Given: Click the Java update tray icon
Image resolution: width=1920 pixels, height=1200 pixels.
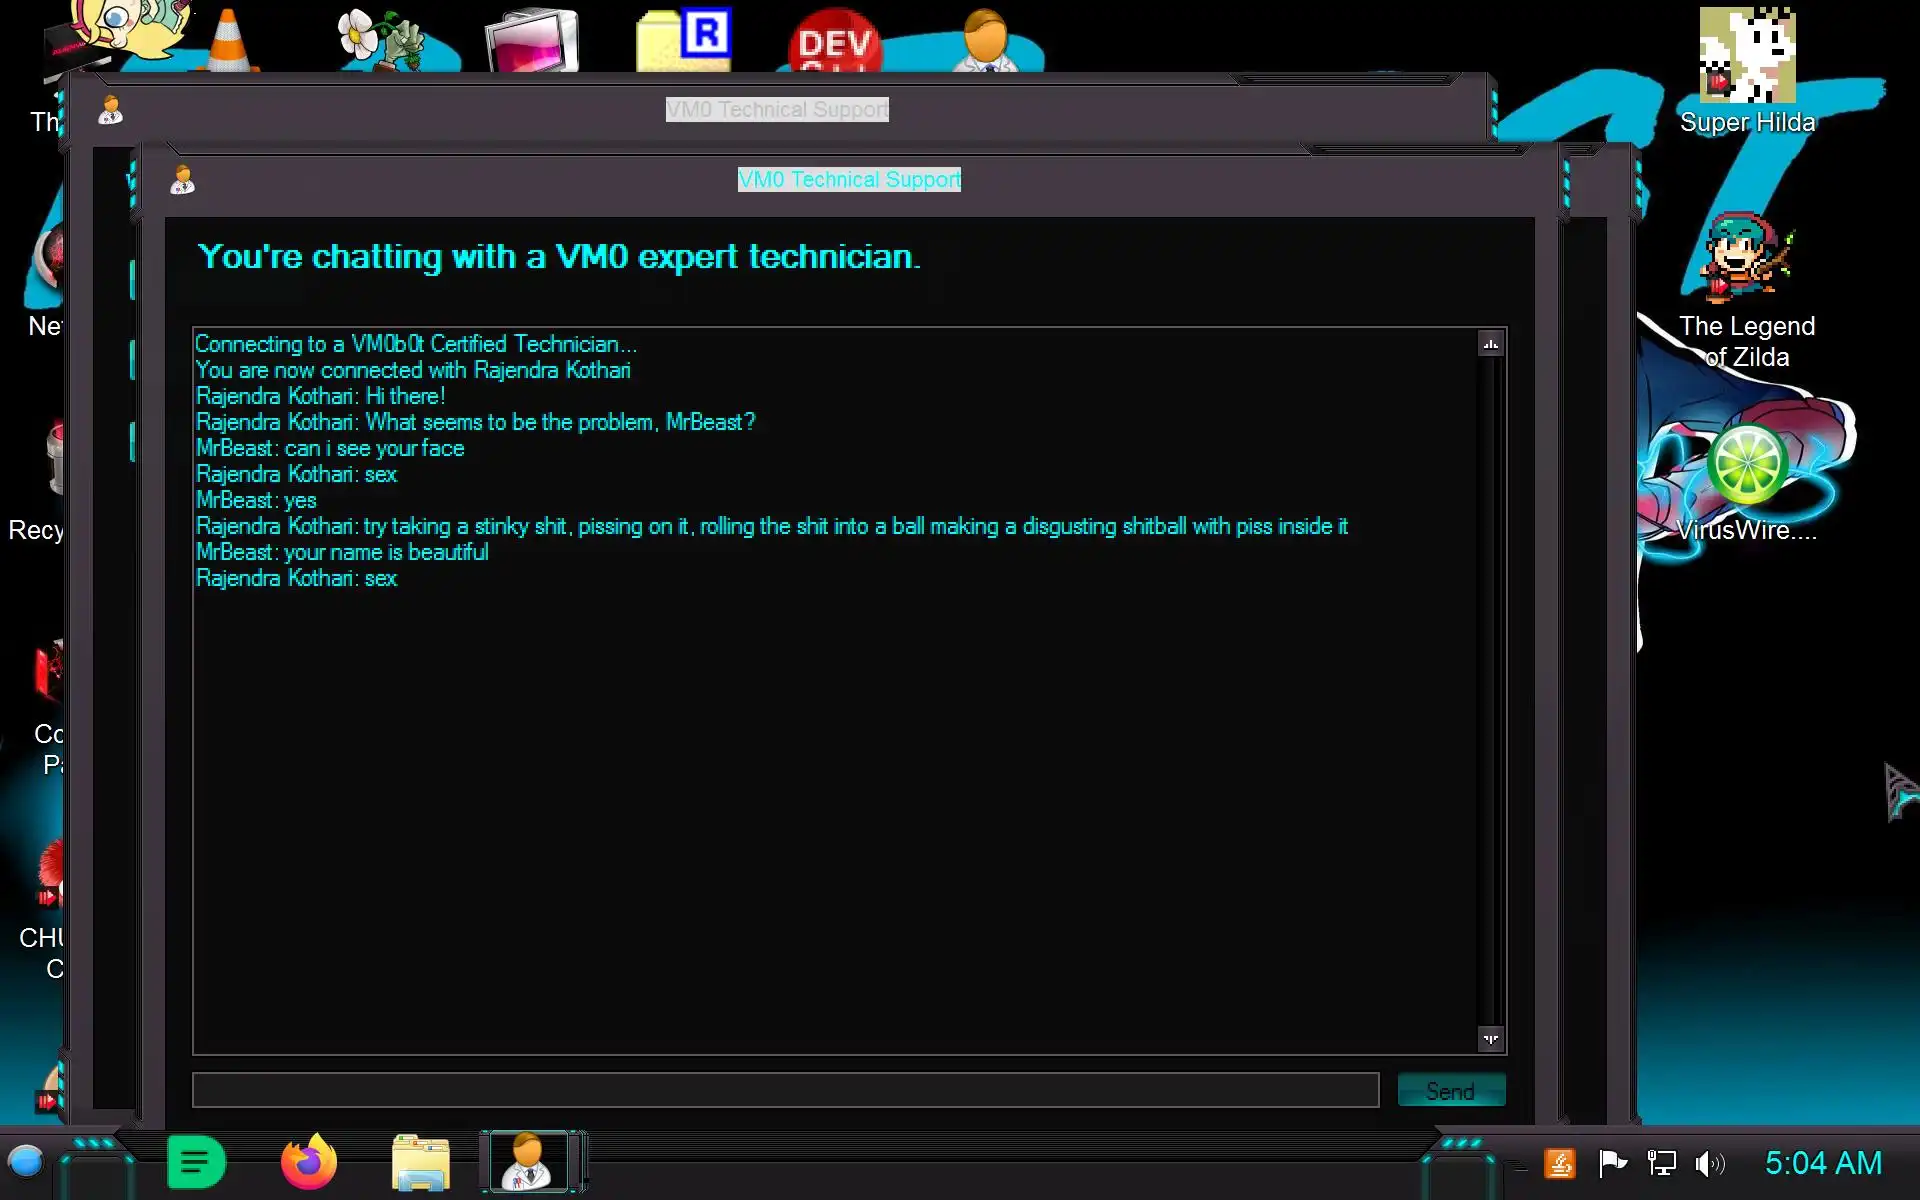Looking at the screenshot, I should [x=1560, y=1164].
